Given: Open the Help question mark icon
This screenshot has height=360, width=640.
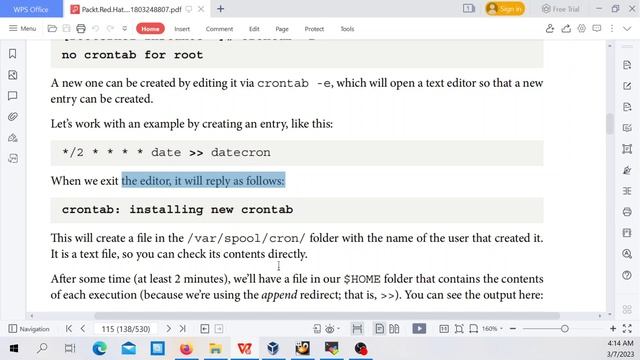Looking at the screenshot, I should pyautogui.click(x=627, y=275).
